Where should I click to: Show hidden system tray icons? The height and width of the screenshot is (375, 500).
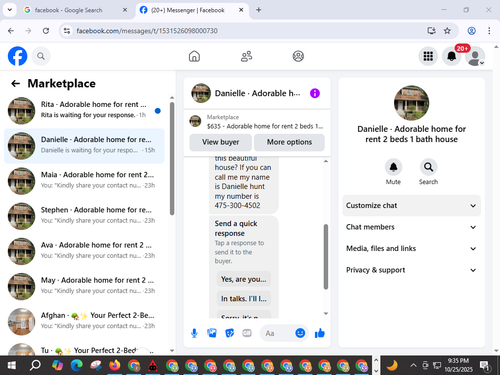[413, 366]
